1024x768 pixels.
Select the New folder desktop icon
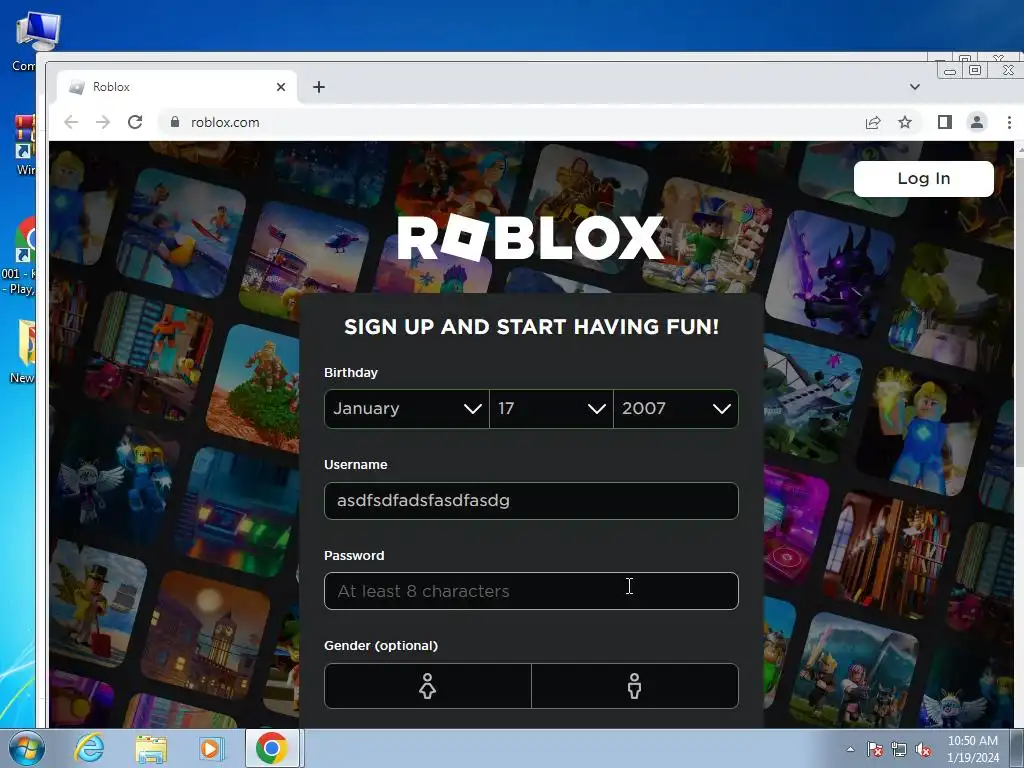22,351
